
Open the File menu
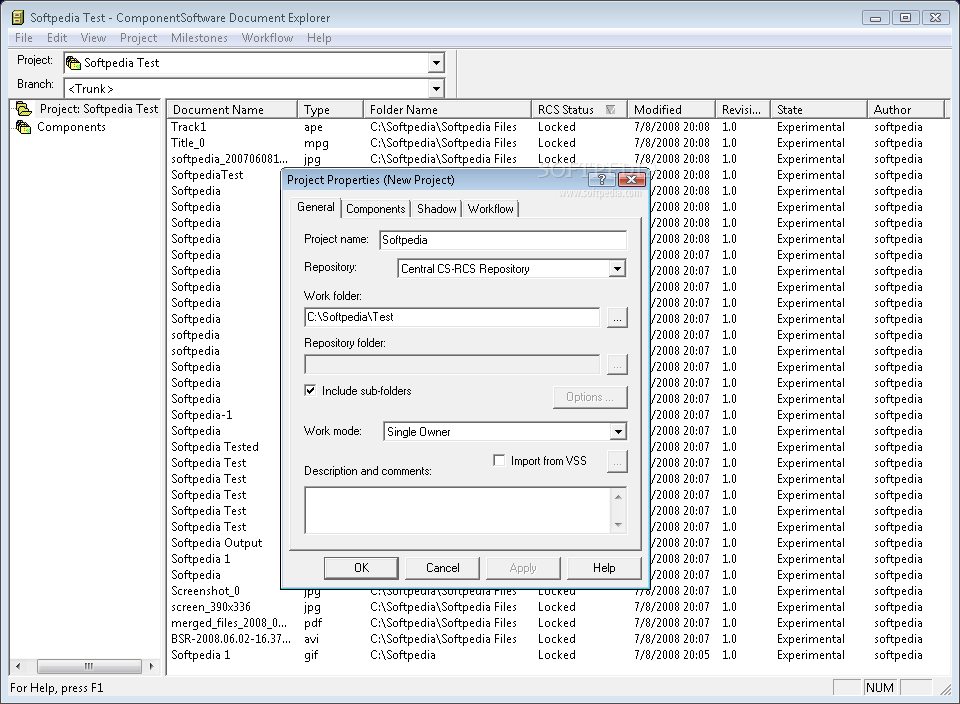point(24,38)
